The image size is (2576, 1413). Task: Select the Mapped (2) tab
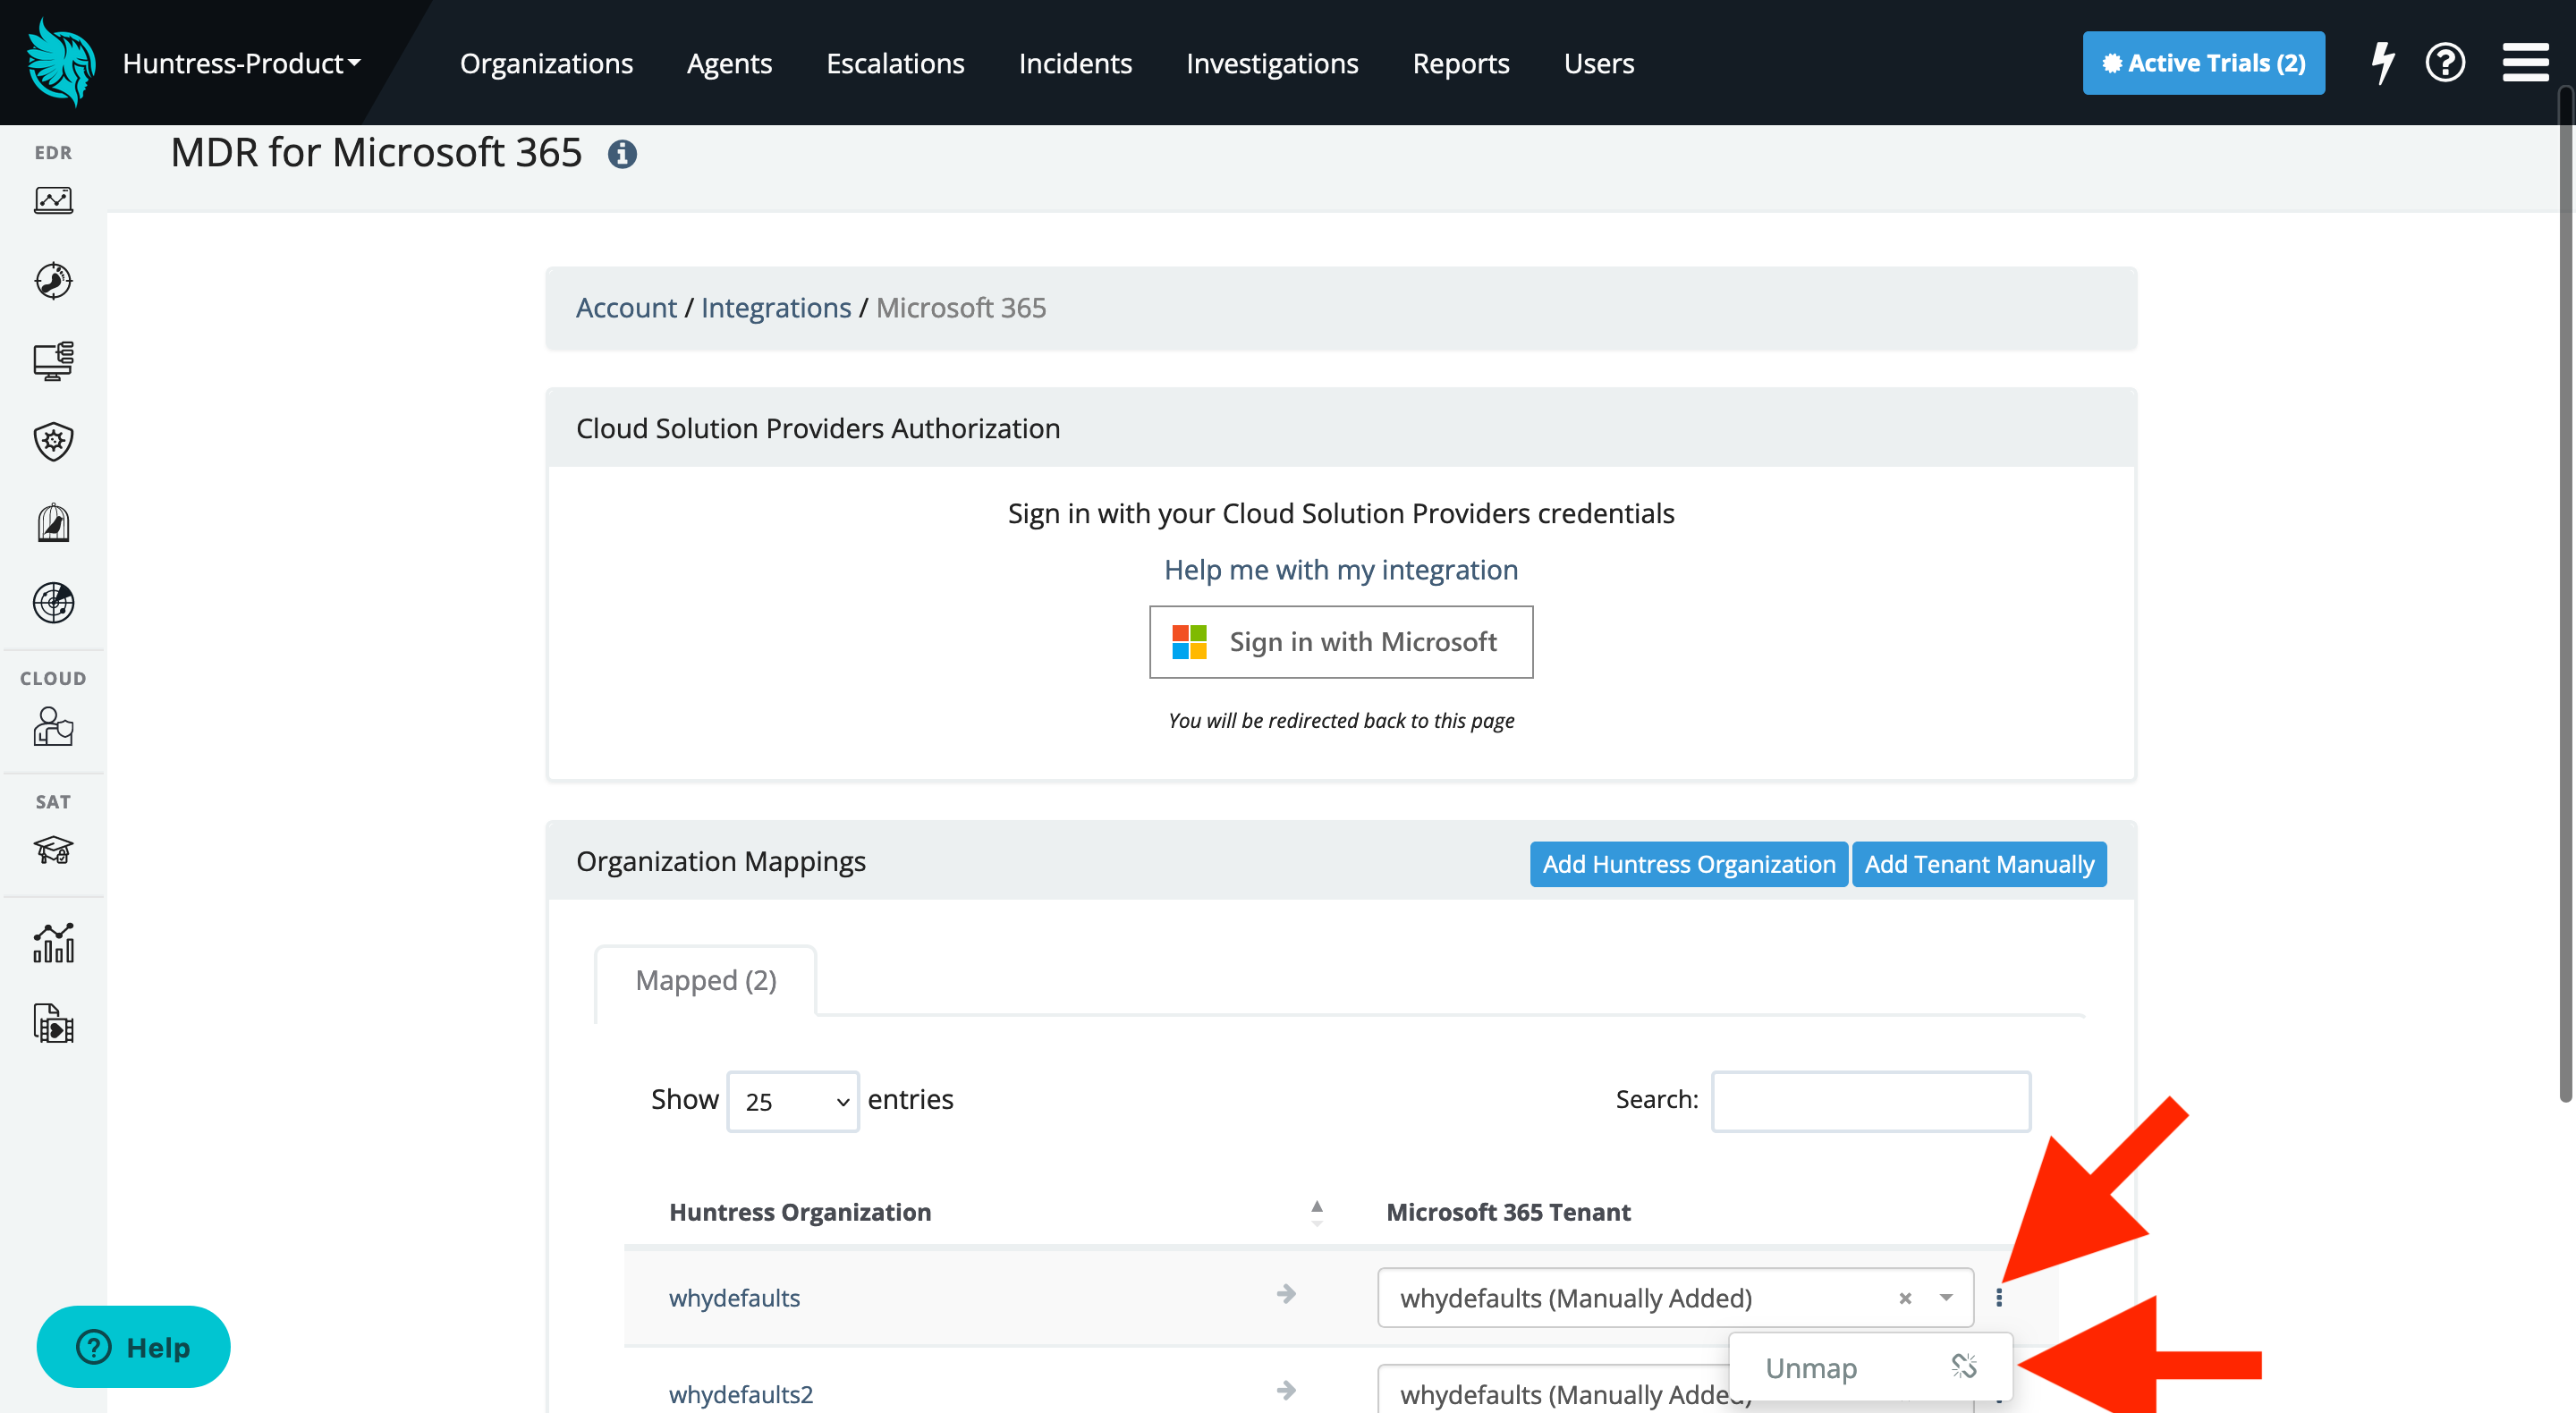pos(706,980)
